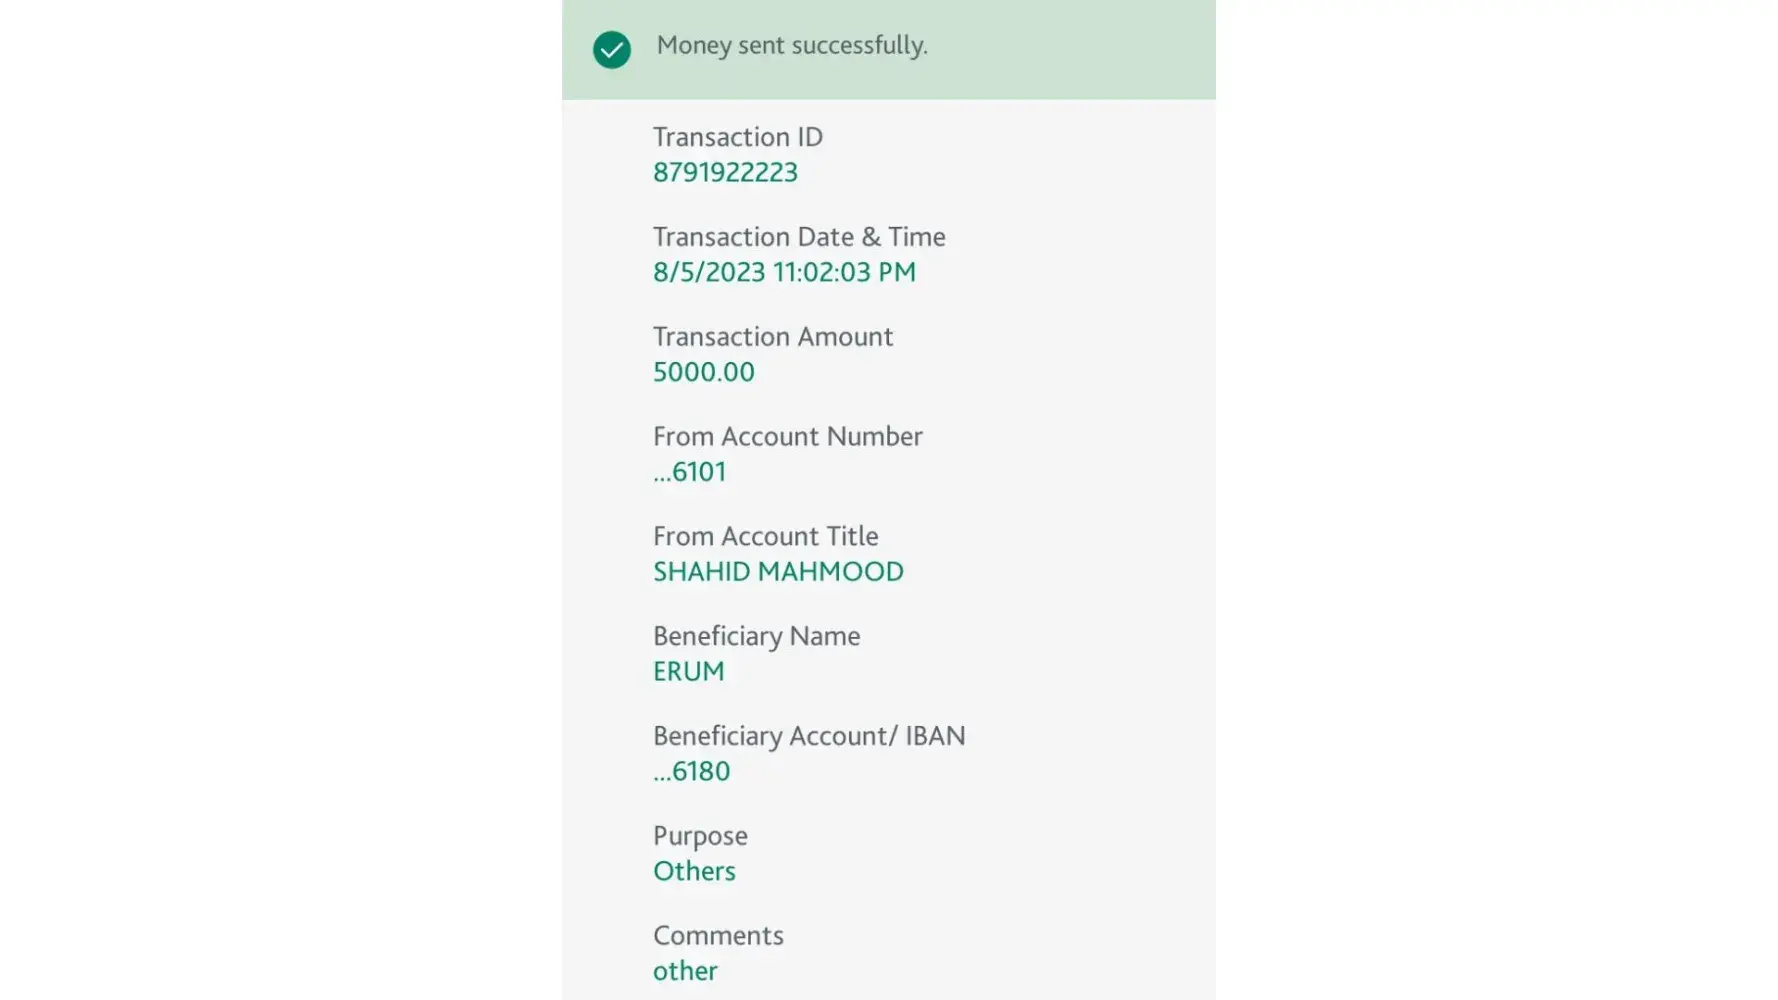Click the From Account Title label
Image resolution: width=1778 pixels, height=1000 pixels.
pyautogui.click(x=766, y=537)
